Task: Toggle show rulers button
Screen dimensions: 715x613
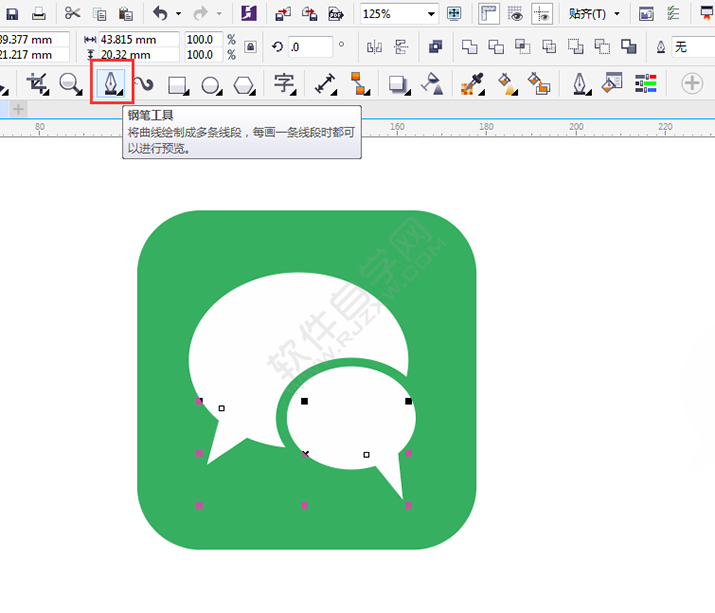Action: coord(489,14)
